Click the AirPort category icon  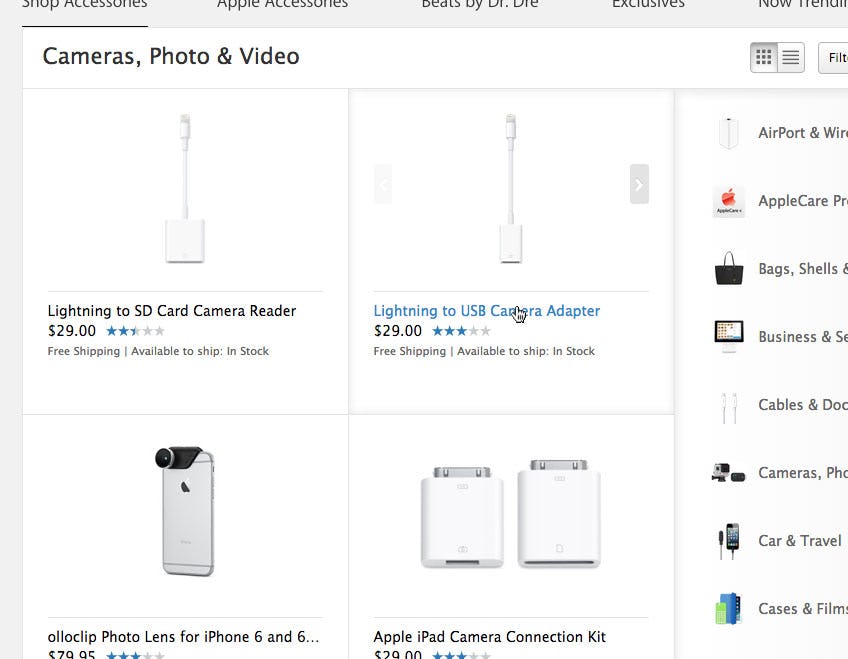click(728, 133)
